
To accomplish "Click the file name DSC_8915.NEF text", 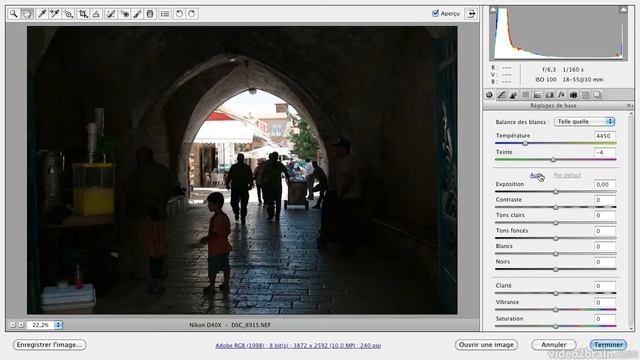I will point(251,325).
